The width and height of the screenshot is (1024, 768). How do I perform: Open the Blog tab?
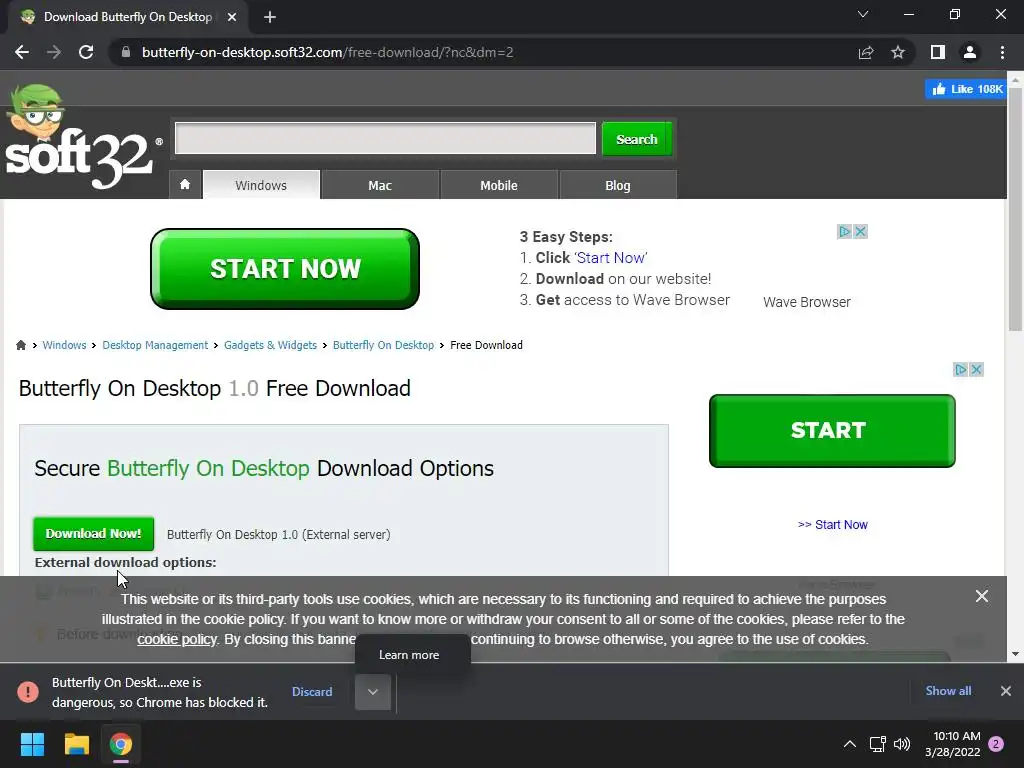tap(618, 185)
